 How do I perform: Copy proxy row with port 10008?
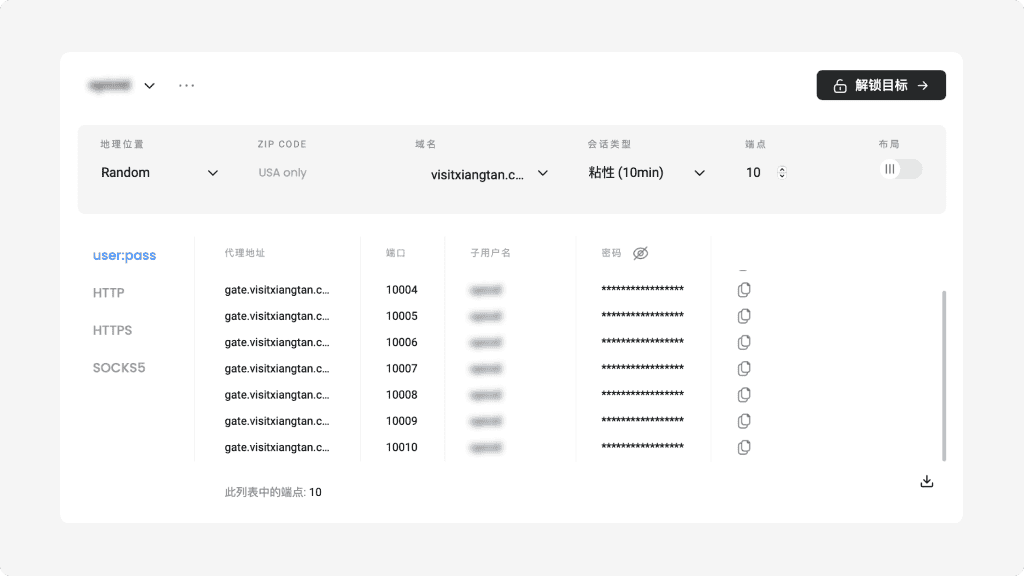[x=743, y=395]
